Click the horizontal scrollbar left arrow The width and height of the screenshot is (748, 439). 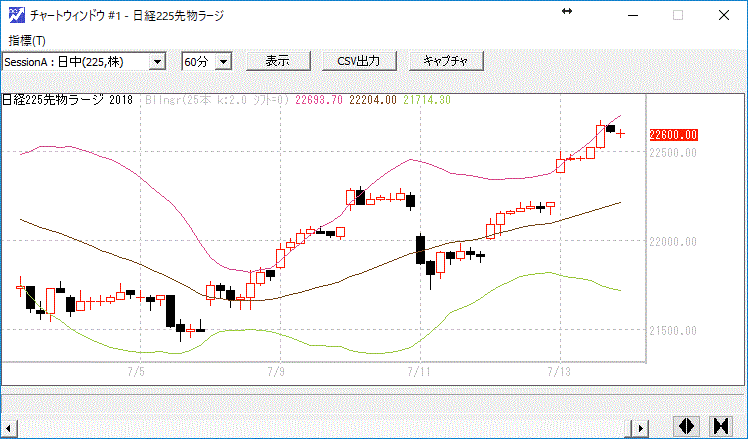coord(9,428)
